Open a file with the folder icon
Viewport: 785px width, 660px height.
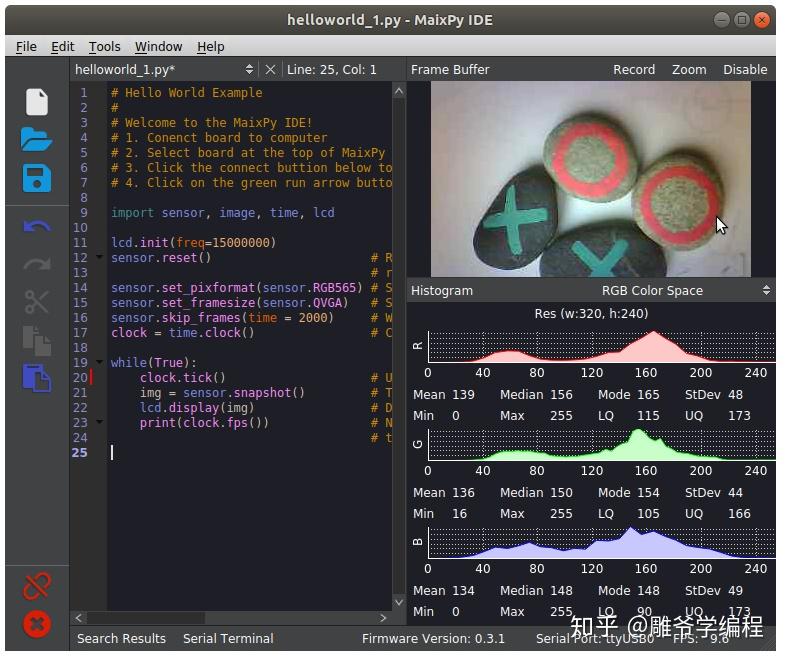click(37, 140)
